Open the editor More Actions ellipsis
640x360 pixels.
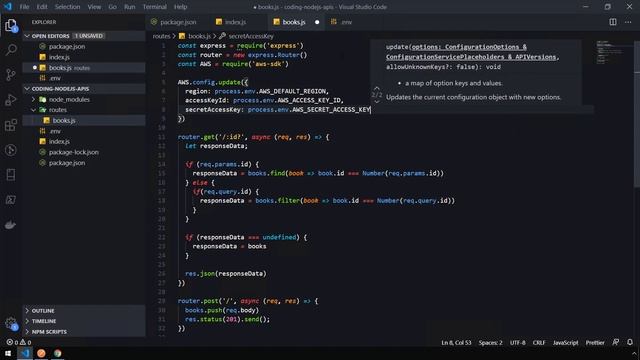pyautogui.click(x=628, y=22)
